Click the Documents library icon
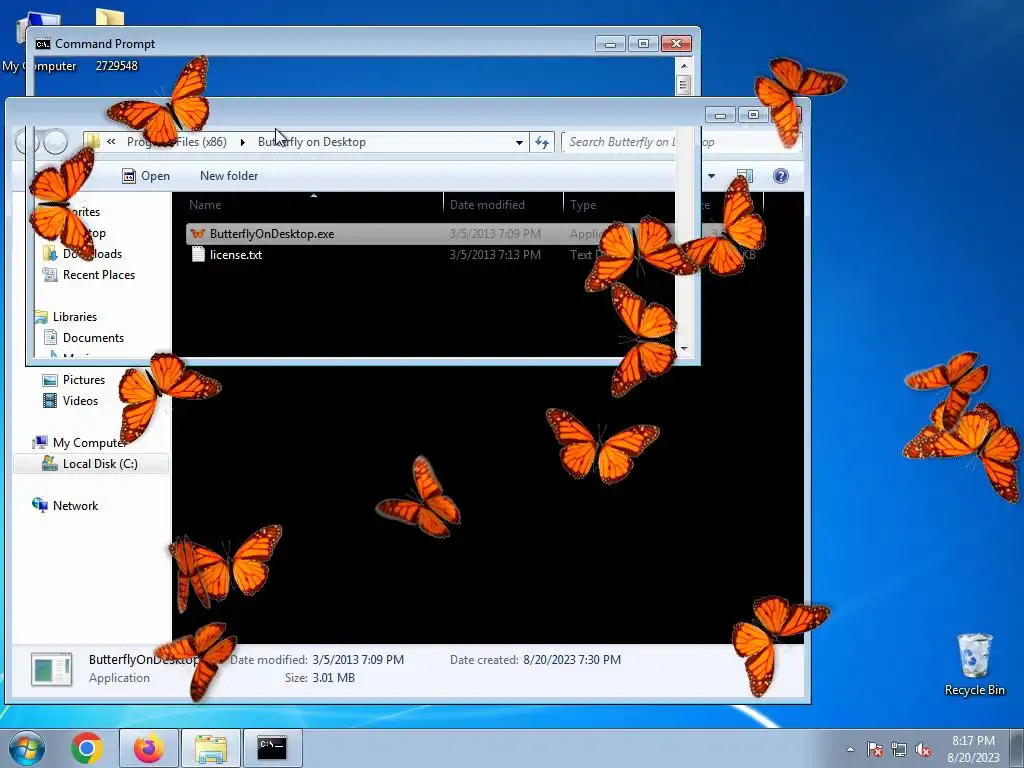This screenshot has width=1024, height=768. pos(50,337)
